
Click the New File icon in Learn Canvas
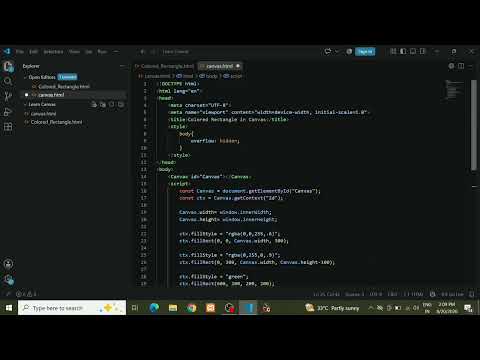click(94, 105)
